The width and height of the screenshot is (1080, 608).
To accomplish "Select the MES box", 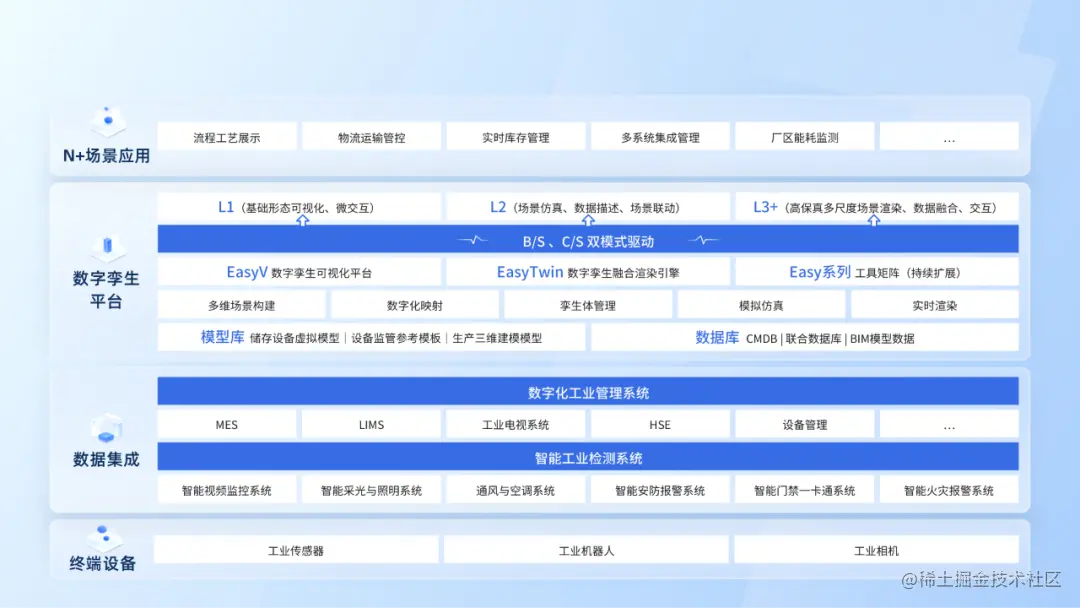I will point(227,424).
